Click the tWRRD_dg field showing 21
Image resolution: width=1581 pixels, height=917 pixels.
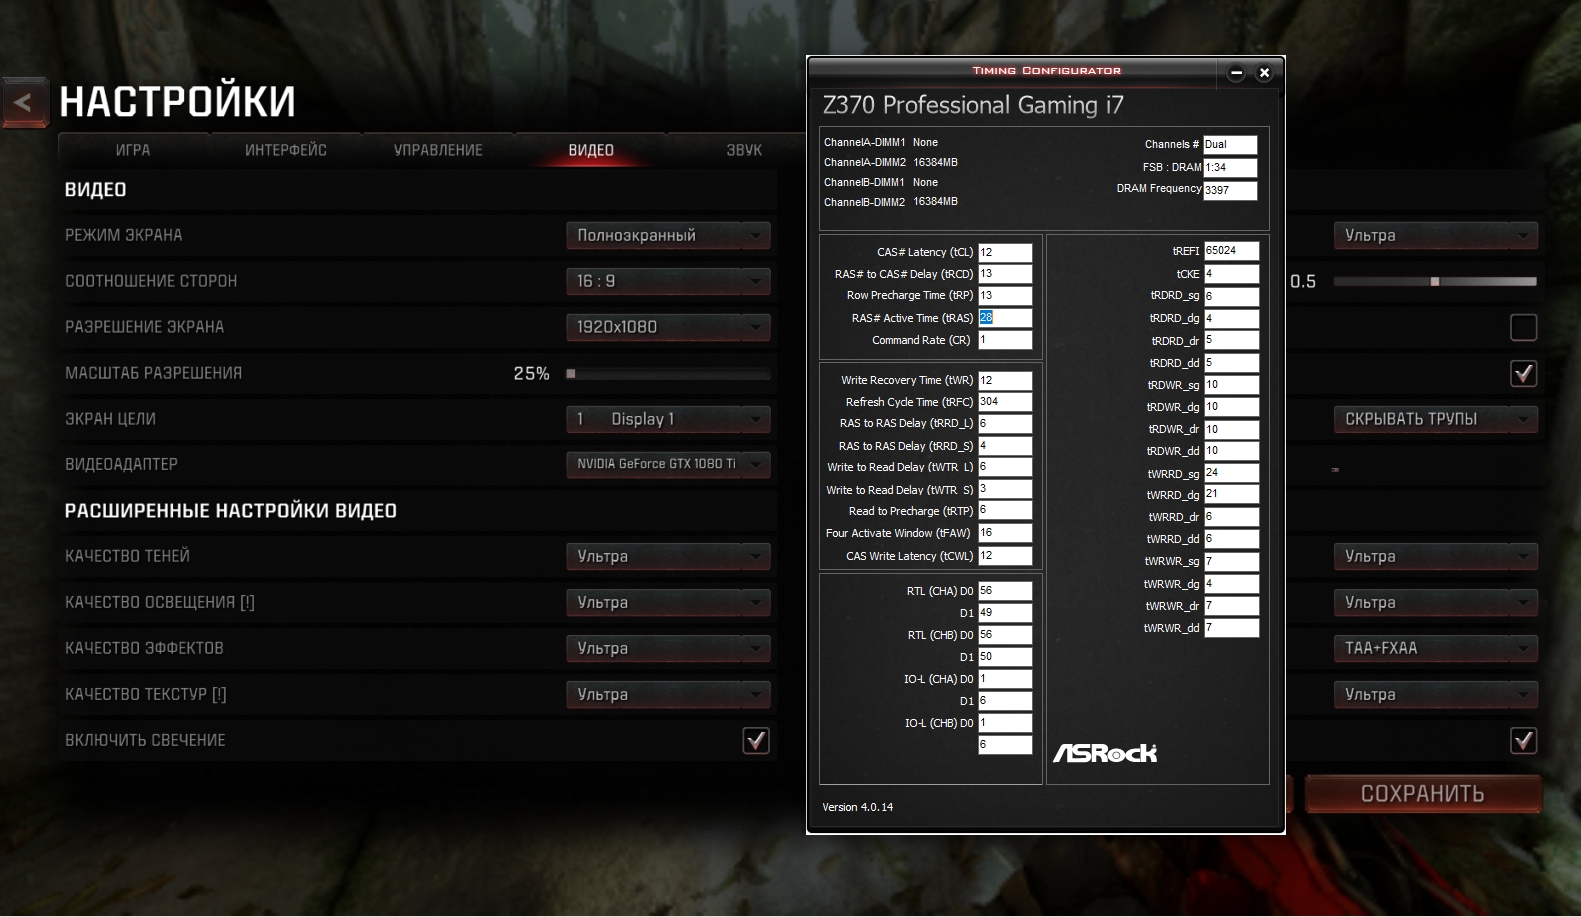pos(1231,494)
